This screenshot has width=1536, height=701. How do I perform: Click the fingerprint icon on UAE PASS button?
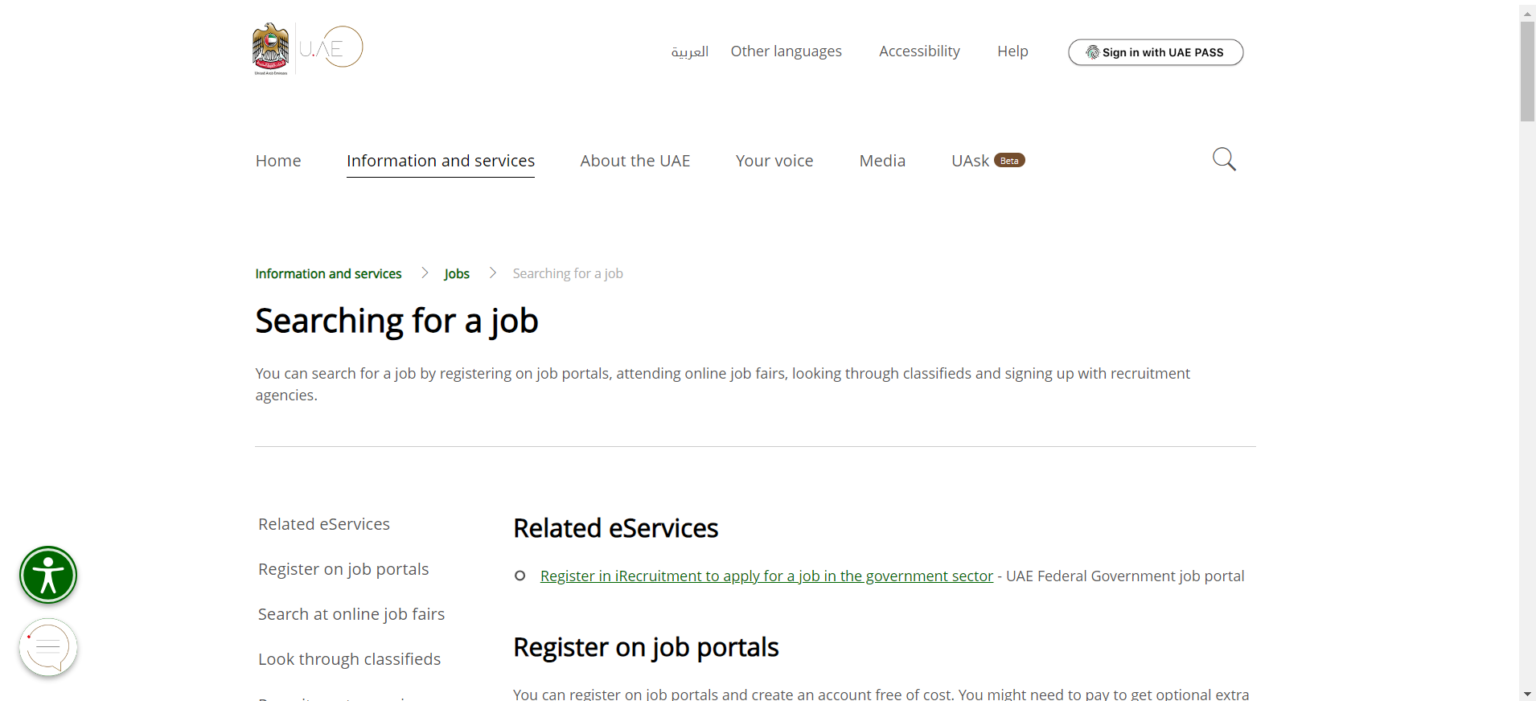click(x=1093, y=52)
